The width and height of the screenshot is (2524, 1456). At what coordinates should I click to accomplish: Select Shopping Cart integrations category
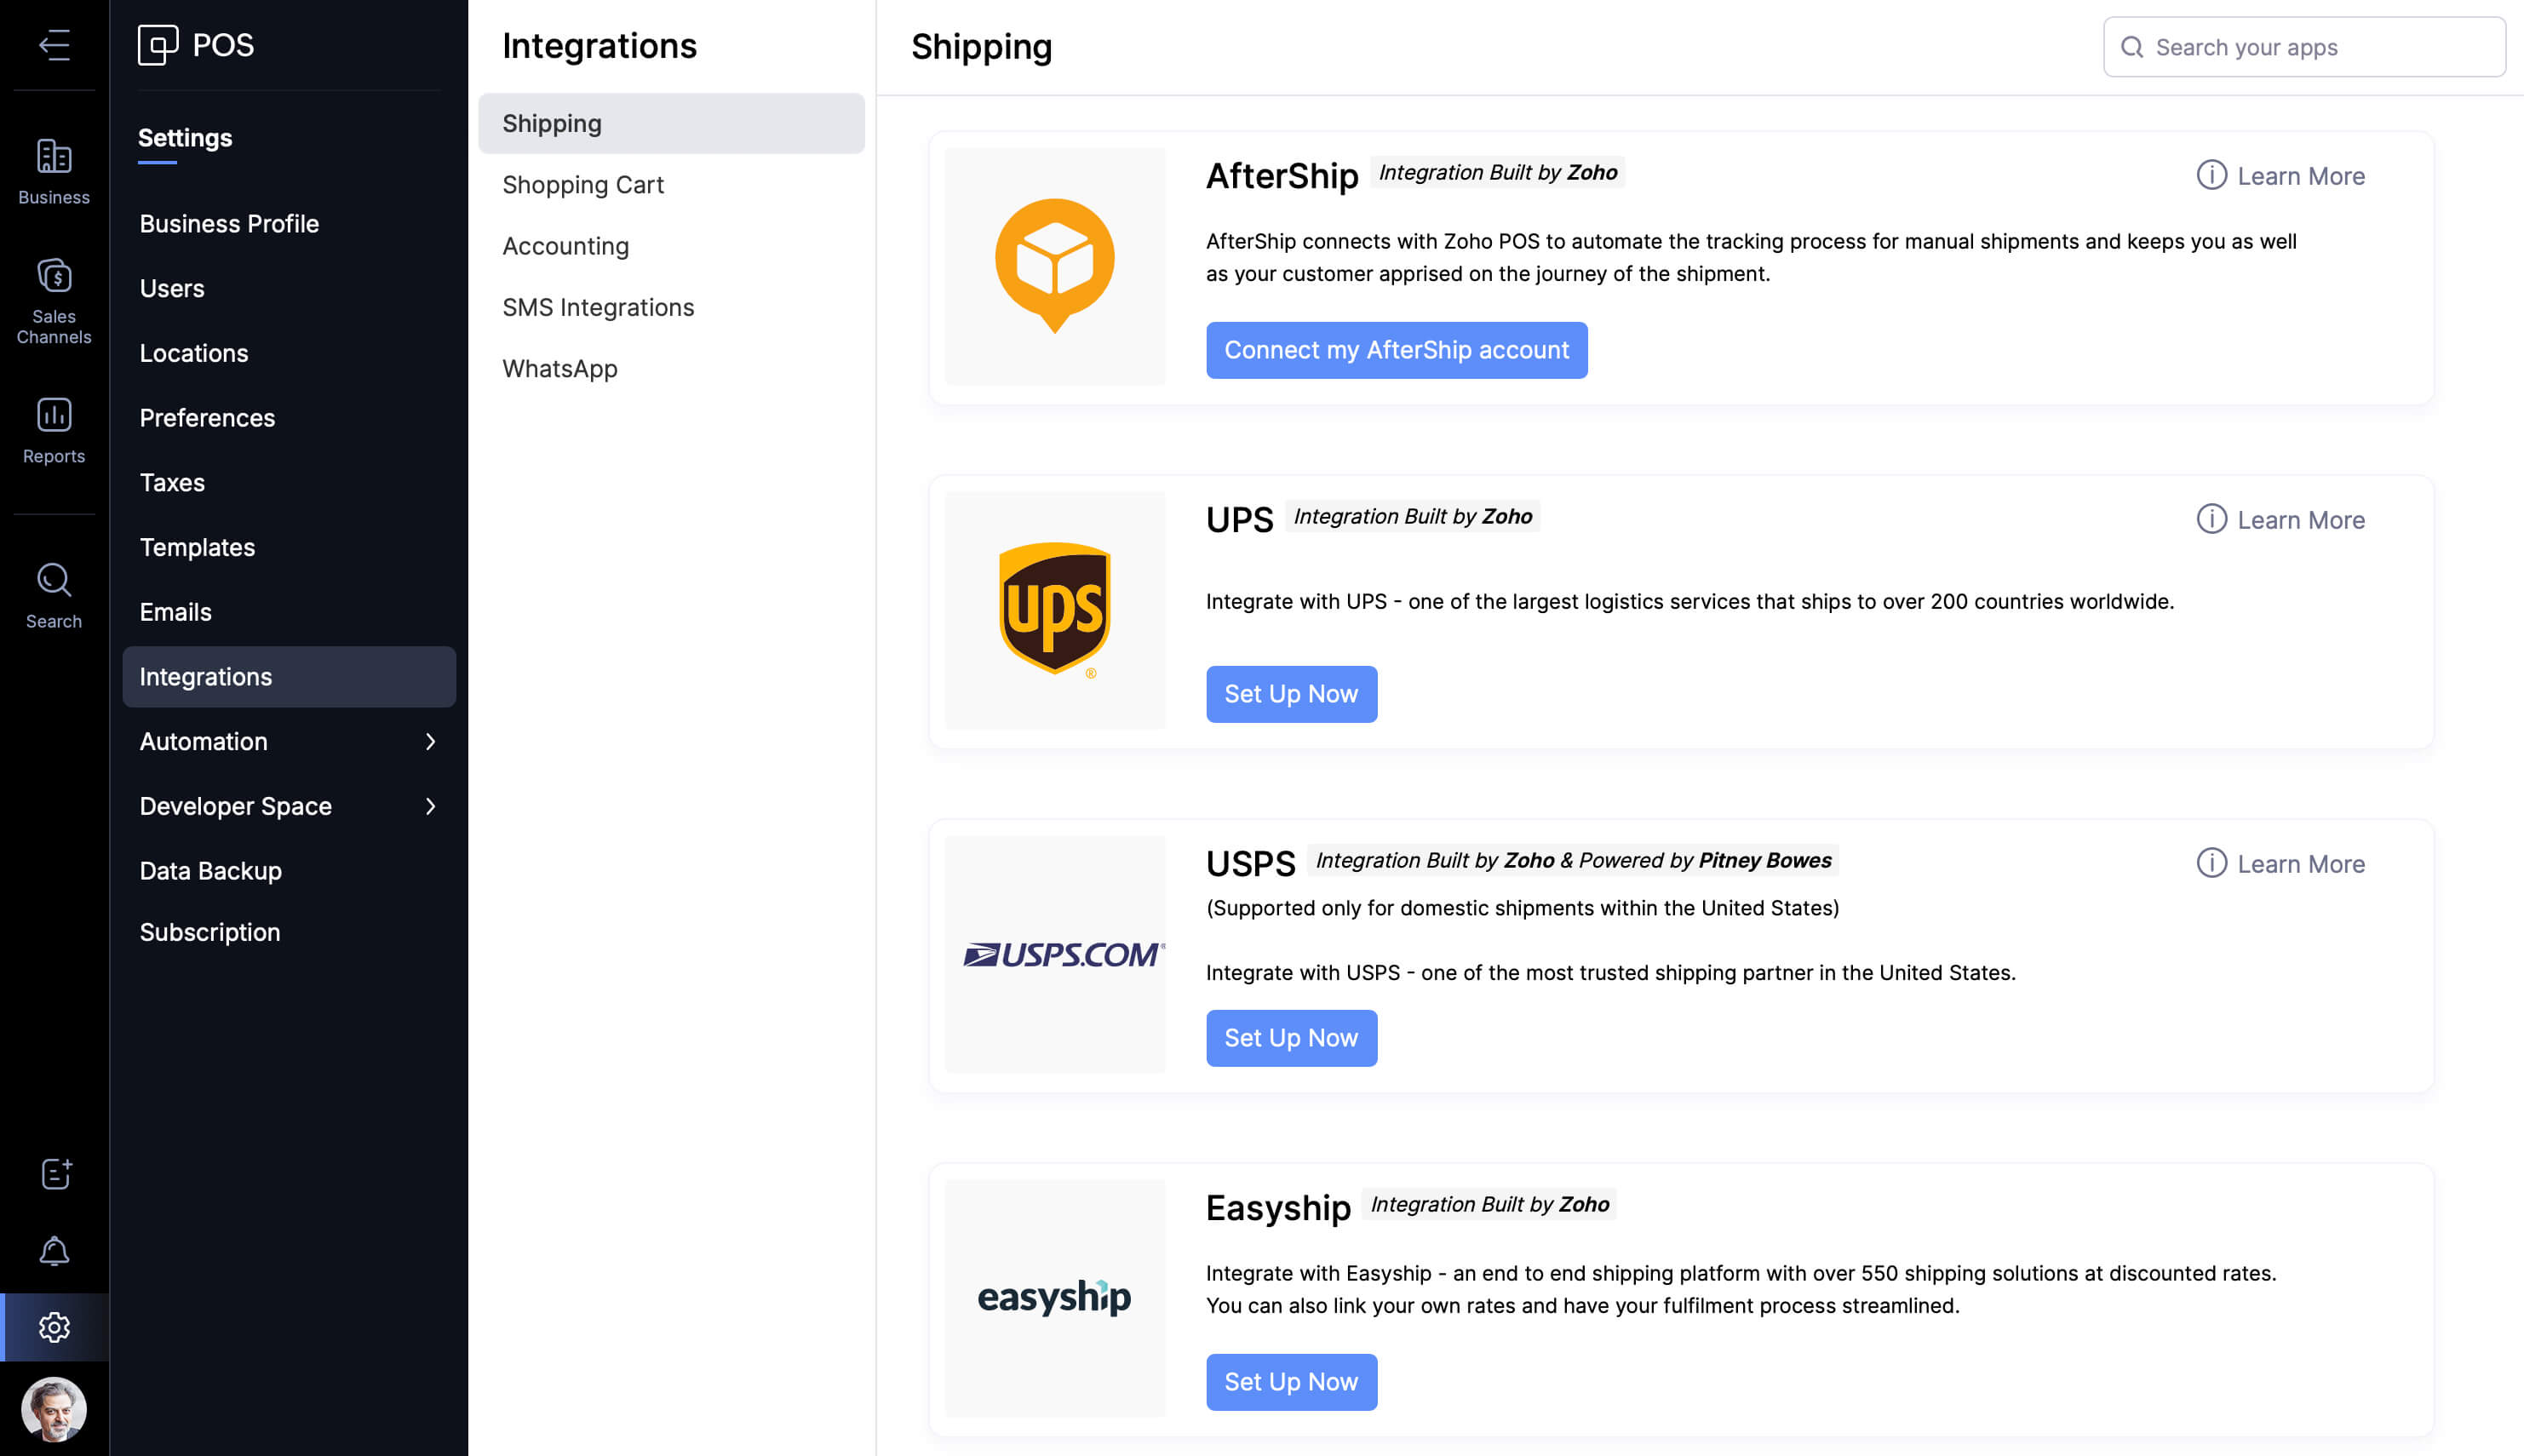click(x=582, y=185)
